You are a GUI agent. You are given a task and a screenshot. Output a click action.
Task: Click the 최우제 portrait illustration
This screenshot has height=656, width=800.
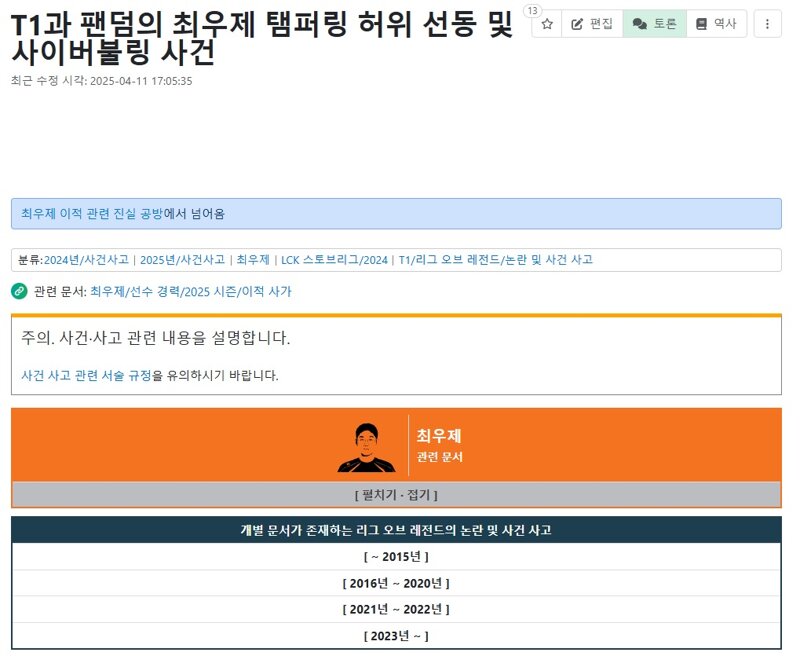click(366, 447)
